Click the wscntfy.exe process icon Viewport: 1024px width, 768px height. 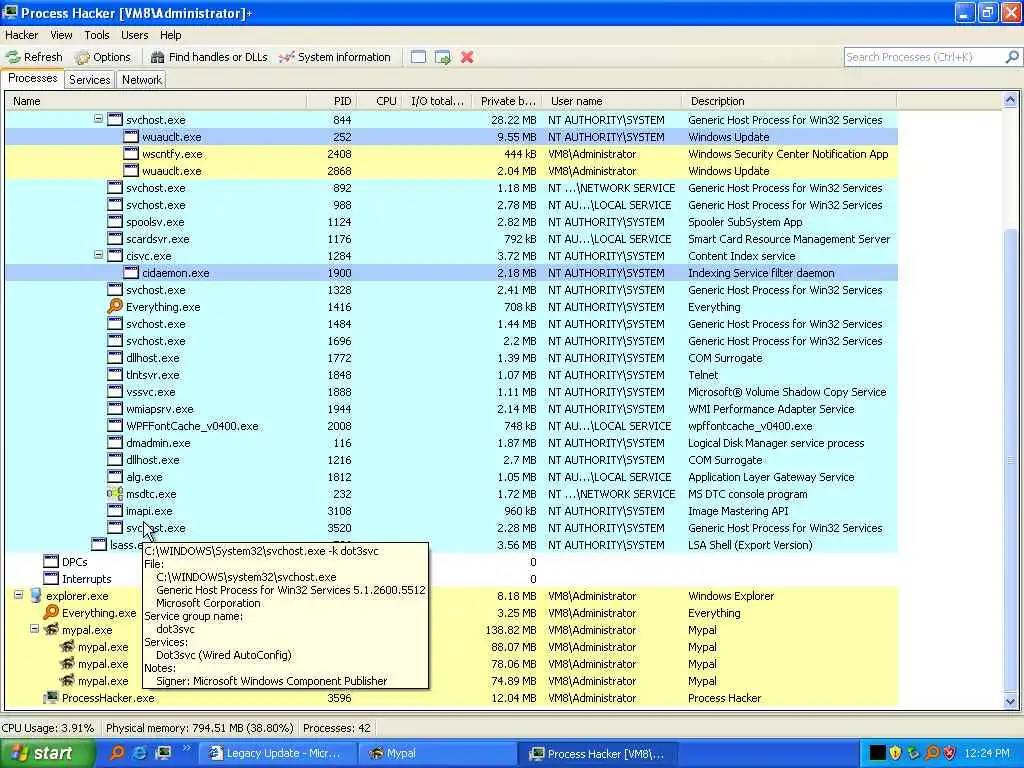(131, 154)
